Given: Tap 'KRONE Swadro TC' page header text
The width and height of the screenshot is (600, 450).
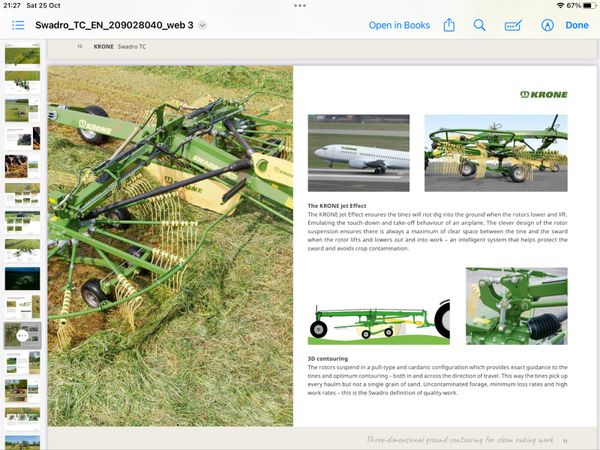Looking at the screenshot, I should [x=120, y=47].
